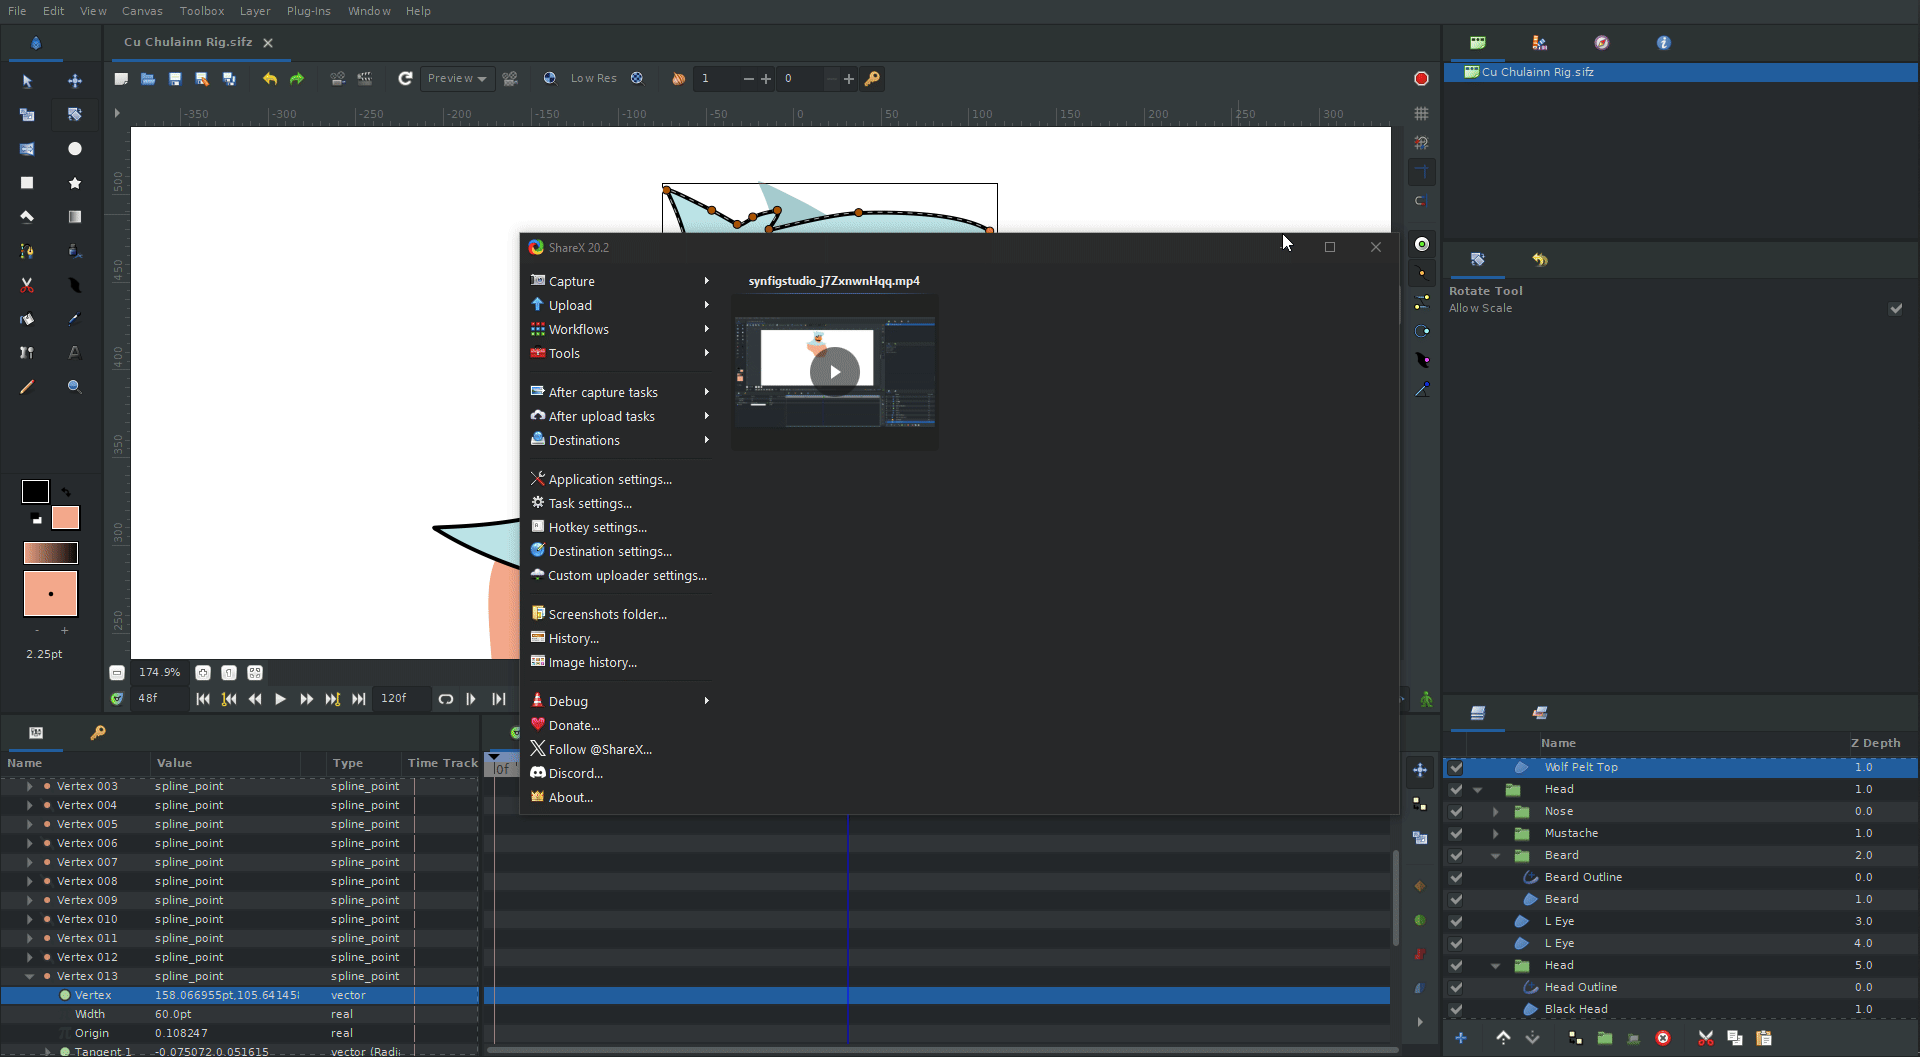This screenshot has width=1920, height=1057.
Task: Toggle visibility of Wolf Pelt Top layer
Action: tap(1456, 768)
